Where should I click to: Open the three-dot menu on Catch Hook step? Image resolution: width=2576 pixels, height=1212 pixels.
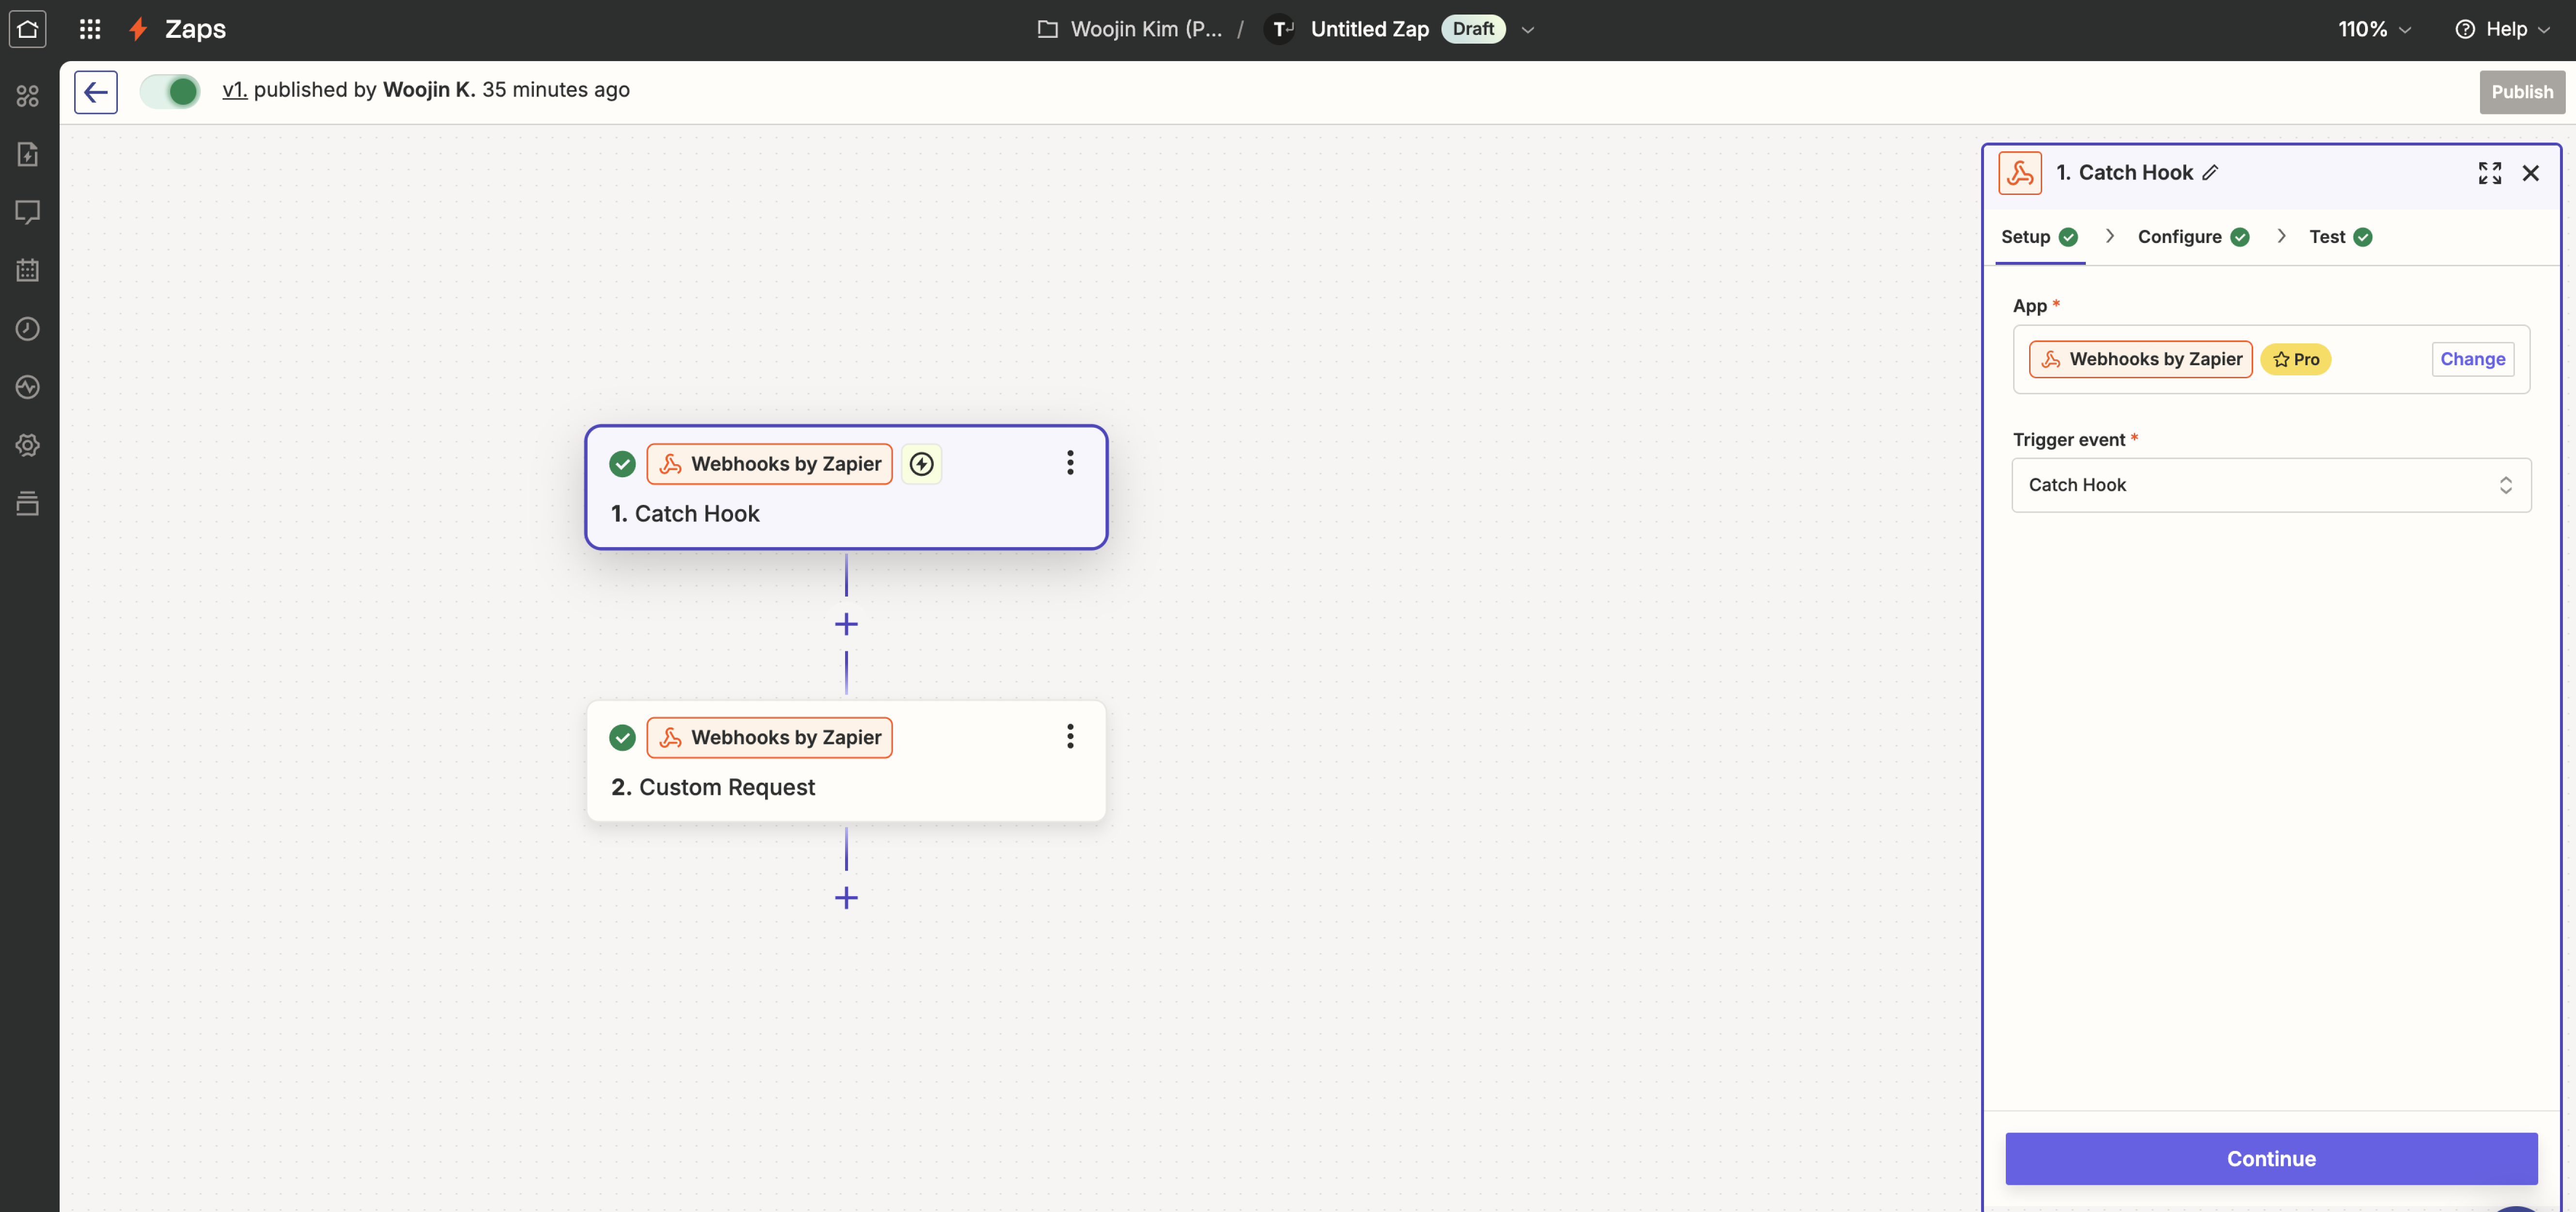[1070, 463]
